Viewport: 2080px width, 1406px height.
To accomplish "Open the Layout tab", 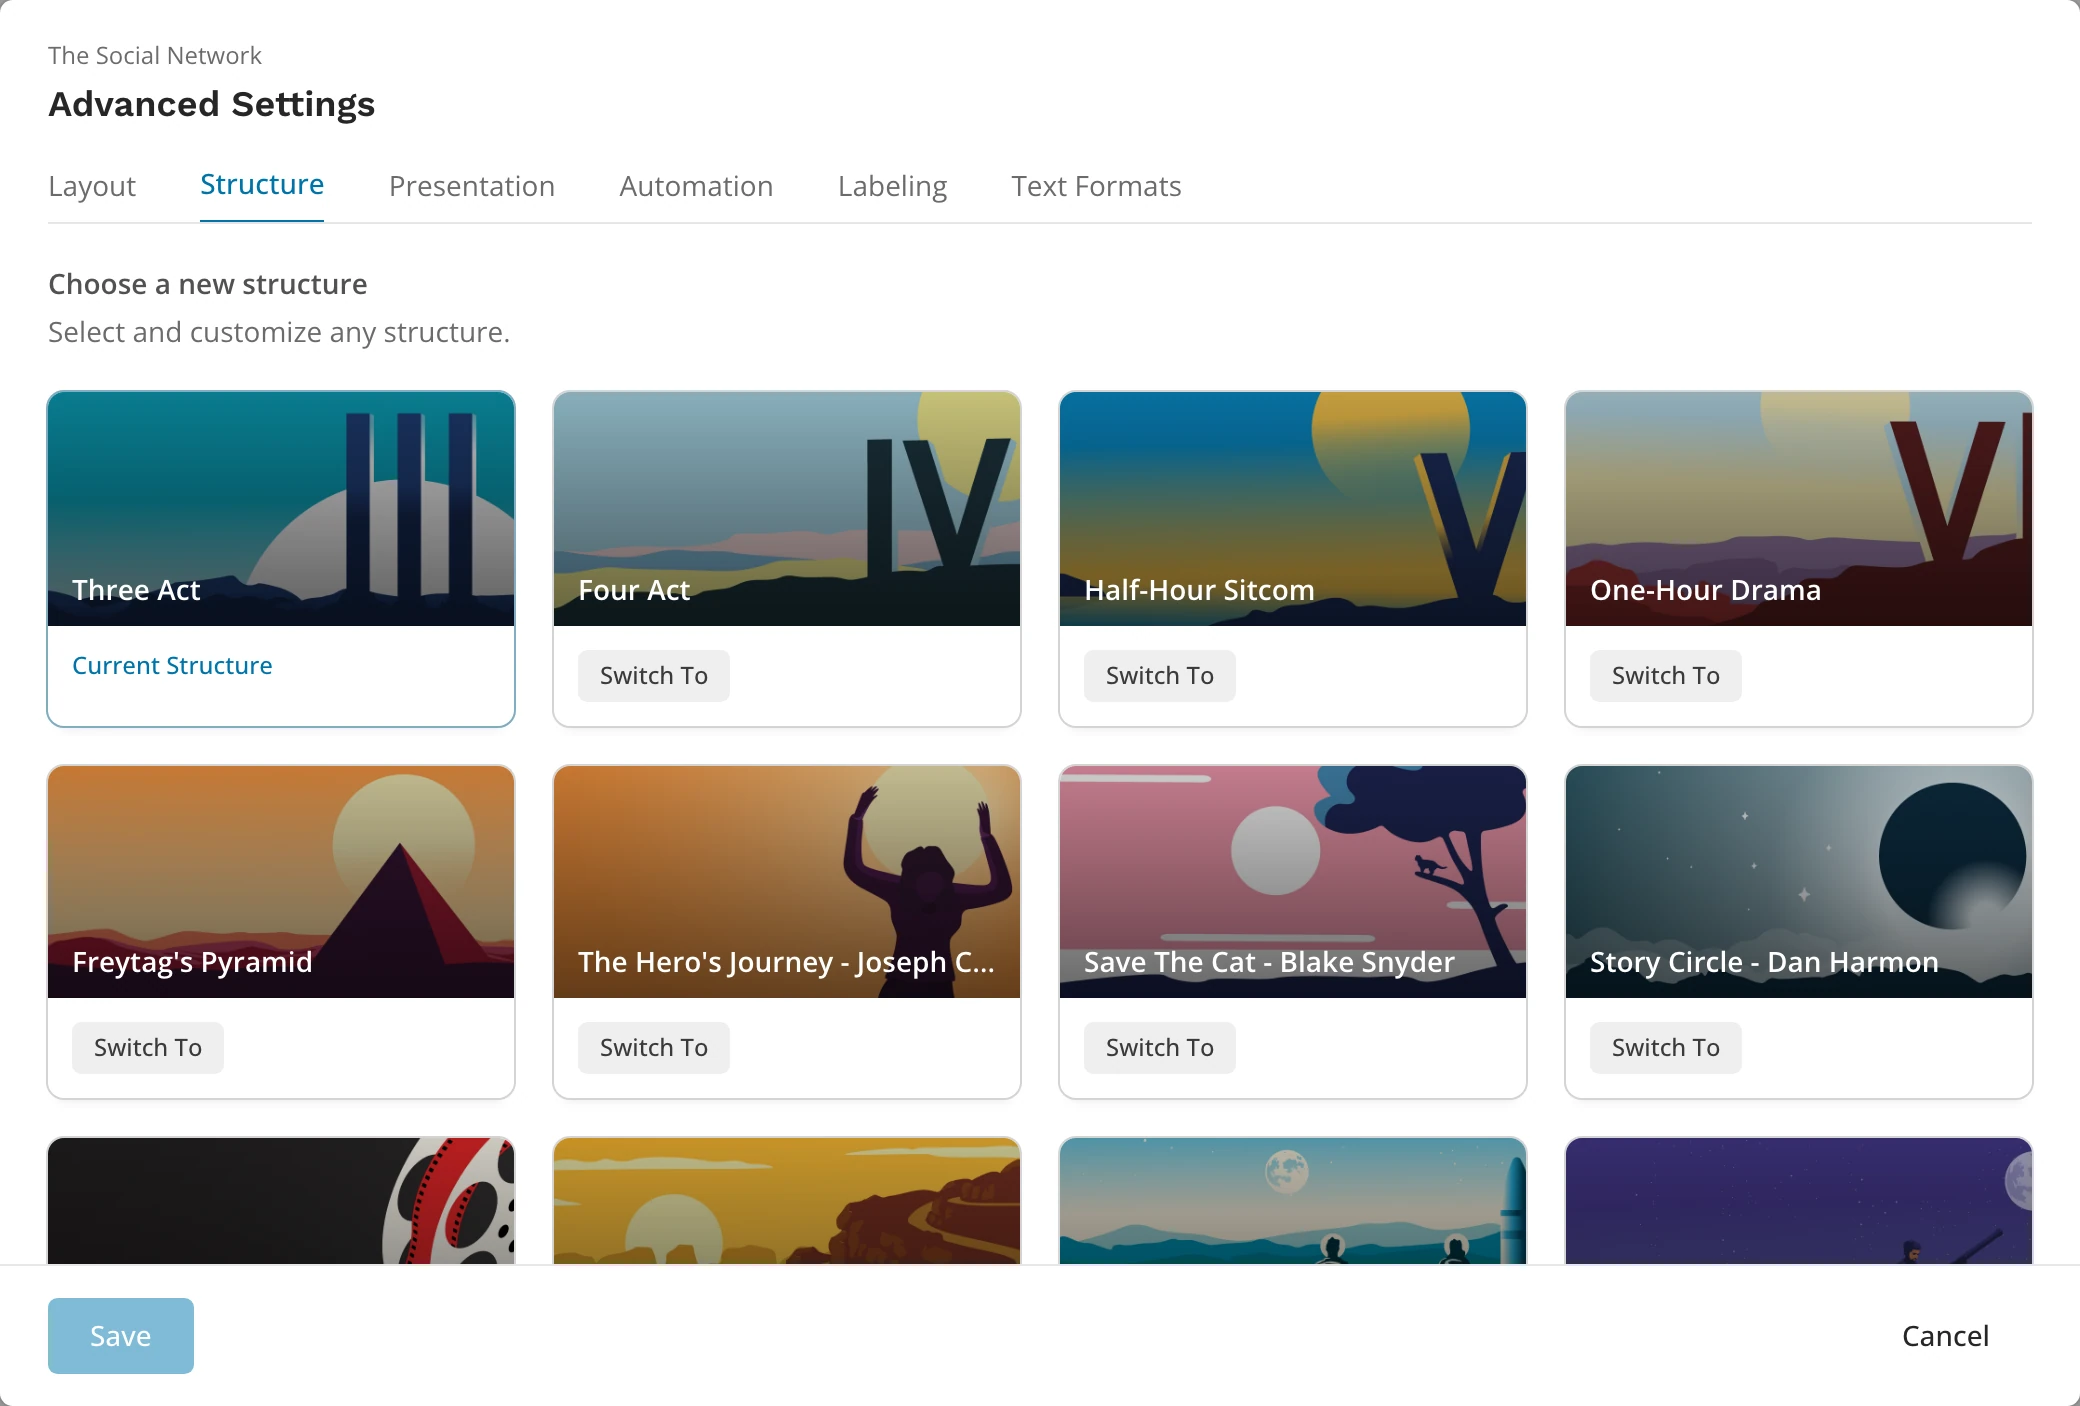I will [x=92, y=186].
